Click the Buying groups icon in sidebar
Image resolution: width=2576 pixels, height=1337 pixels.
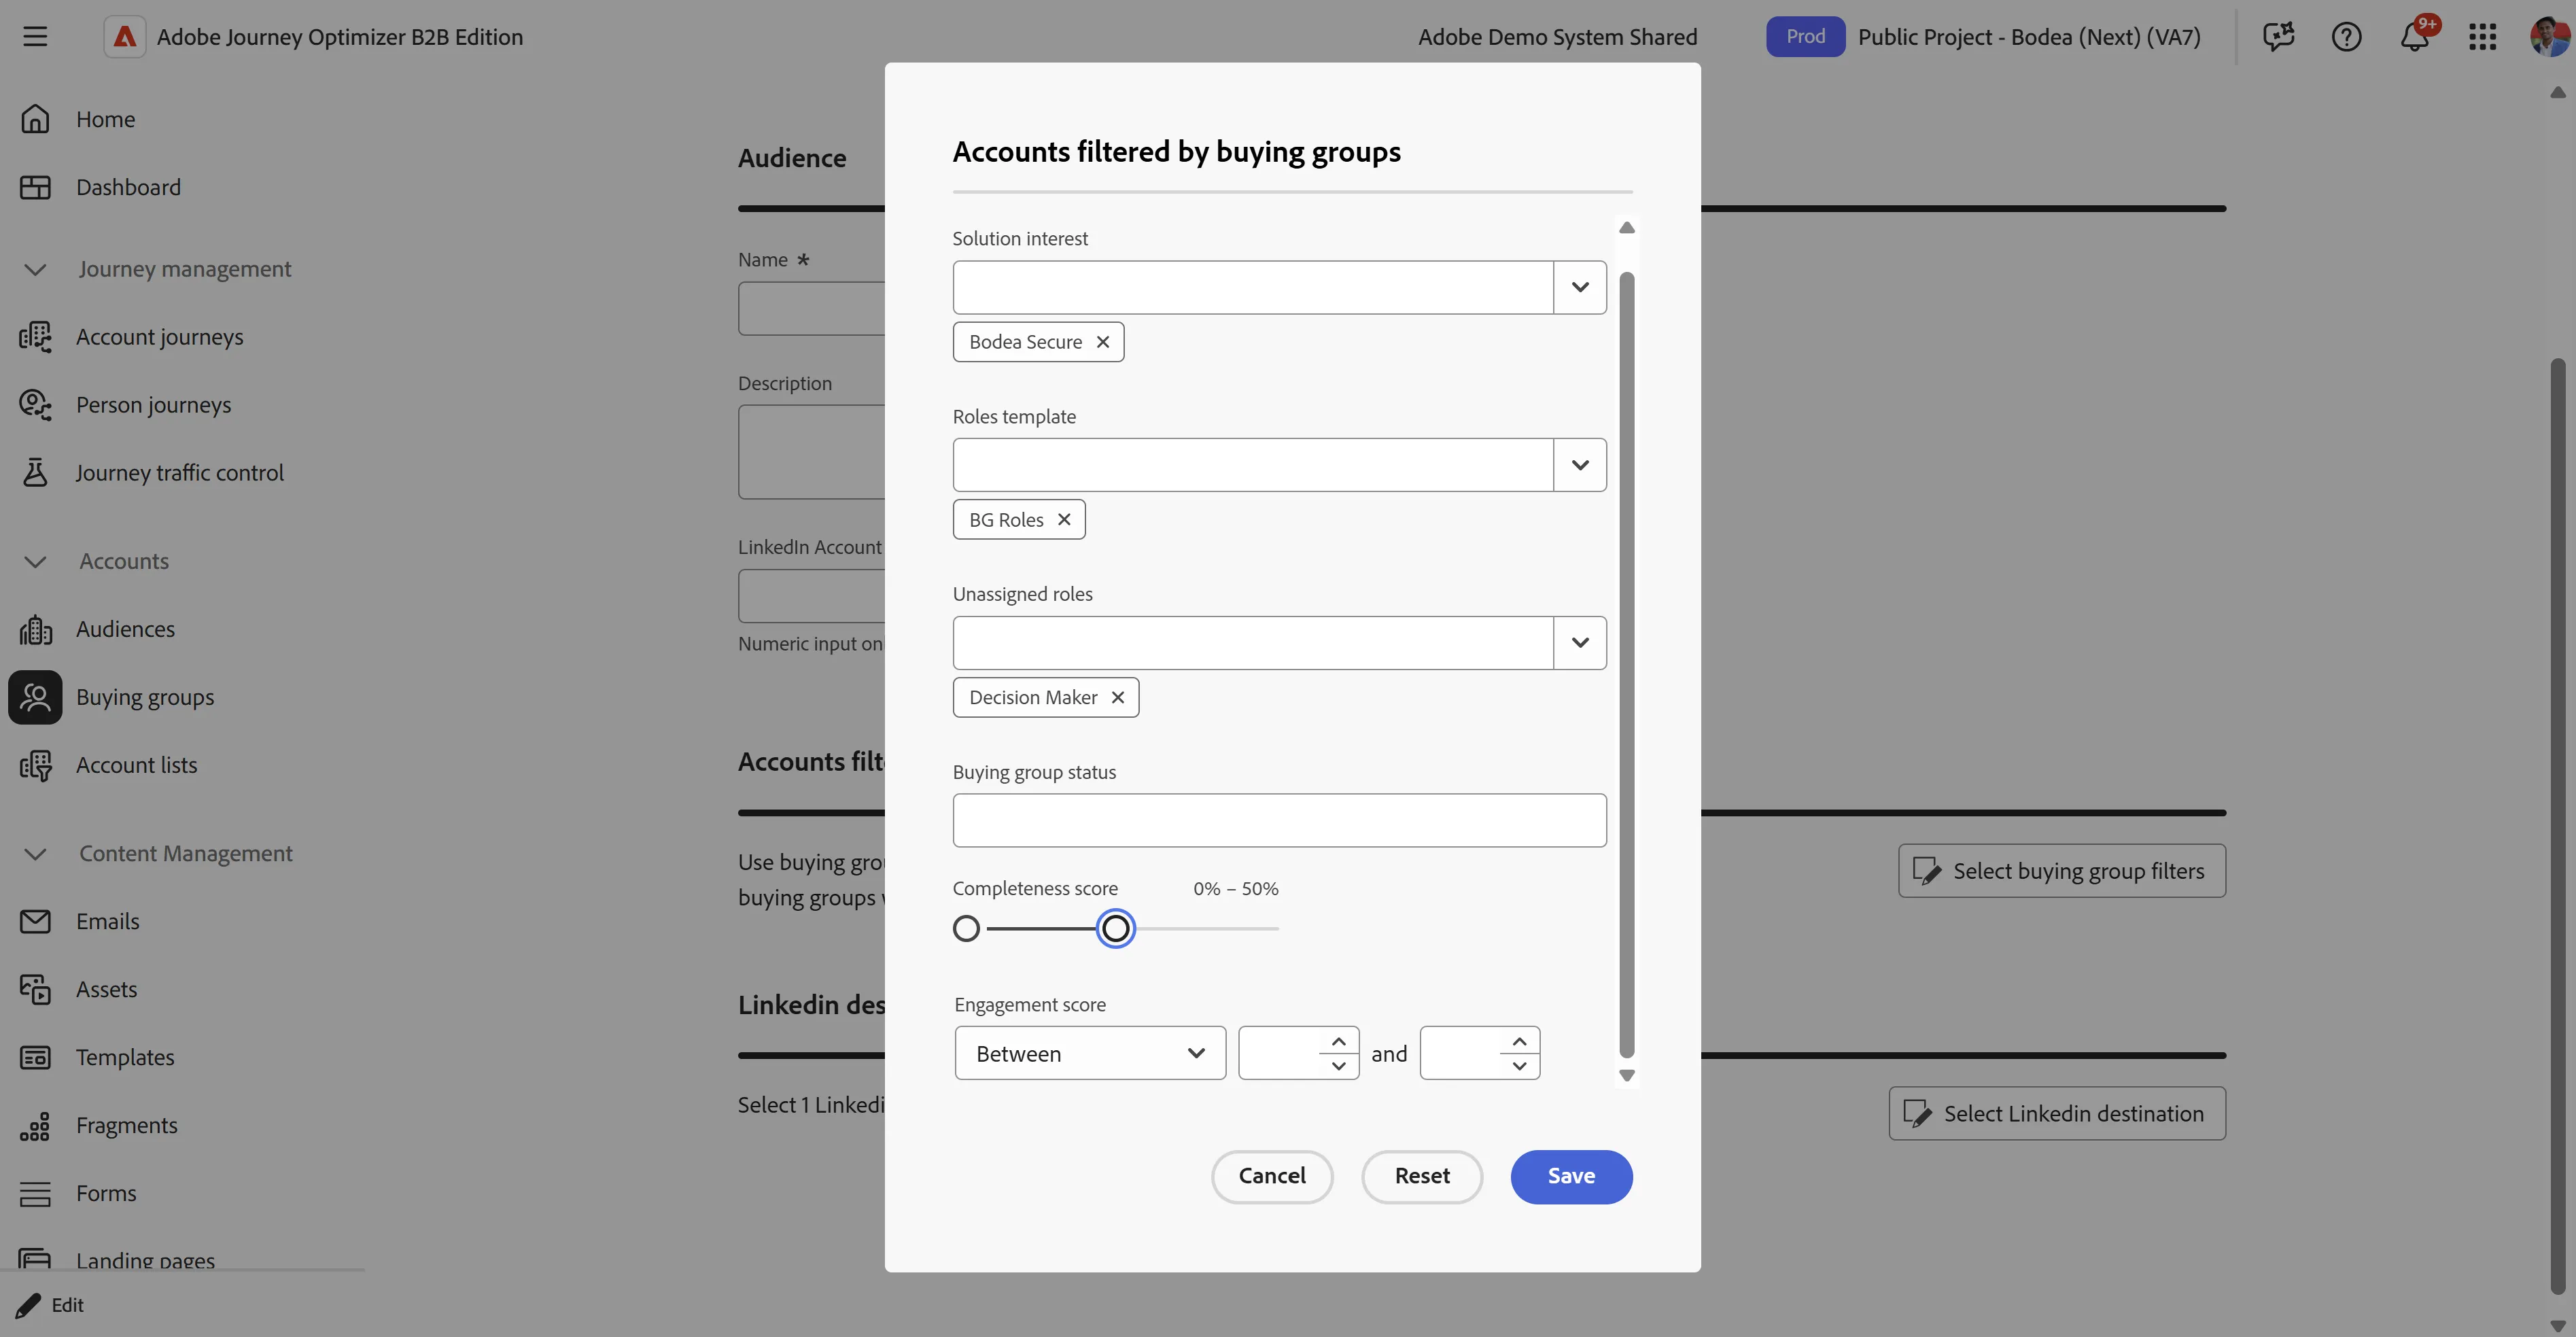(x=35, y=697)
